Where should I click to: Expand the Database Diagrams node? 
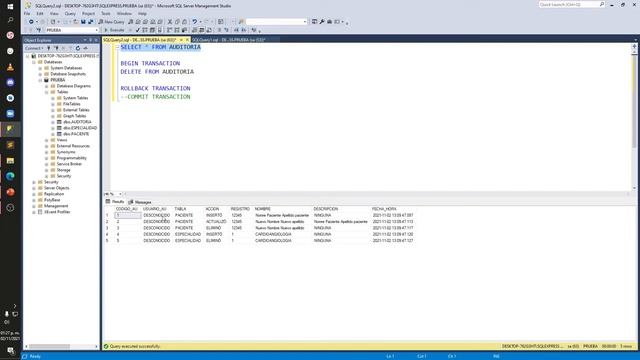(47, 86)
